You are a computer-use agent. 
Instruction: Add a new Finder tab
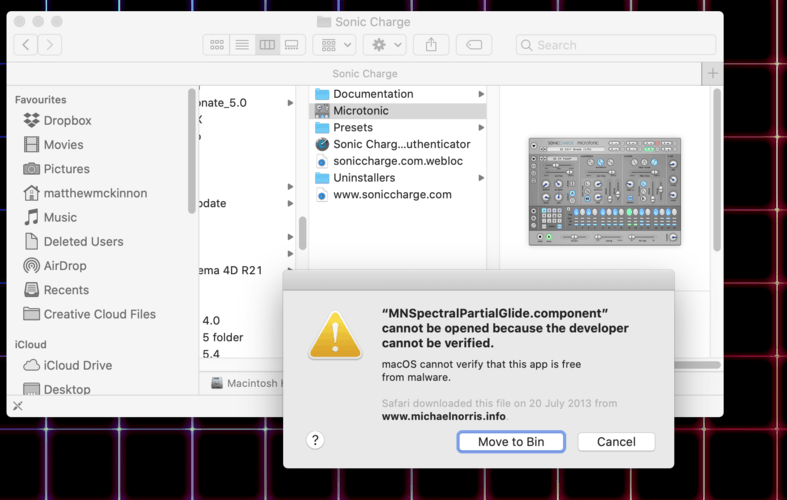712,73
